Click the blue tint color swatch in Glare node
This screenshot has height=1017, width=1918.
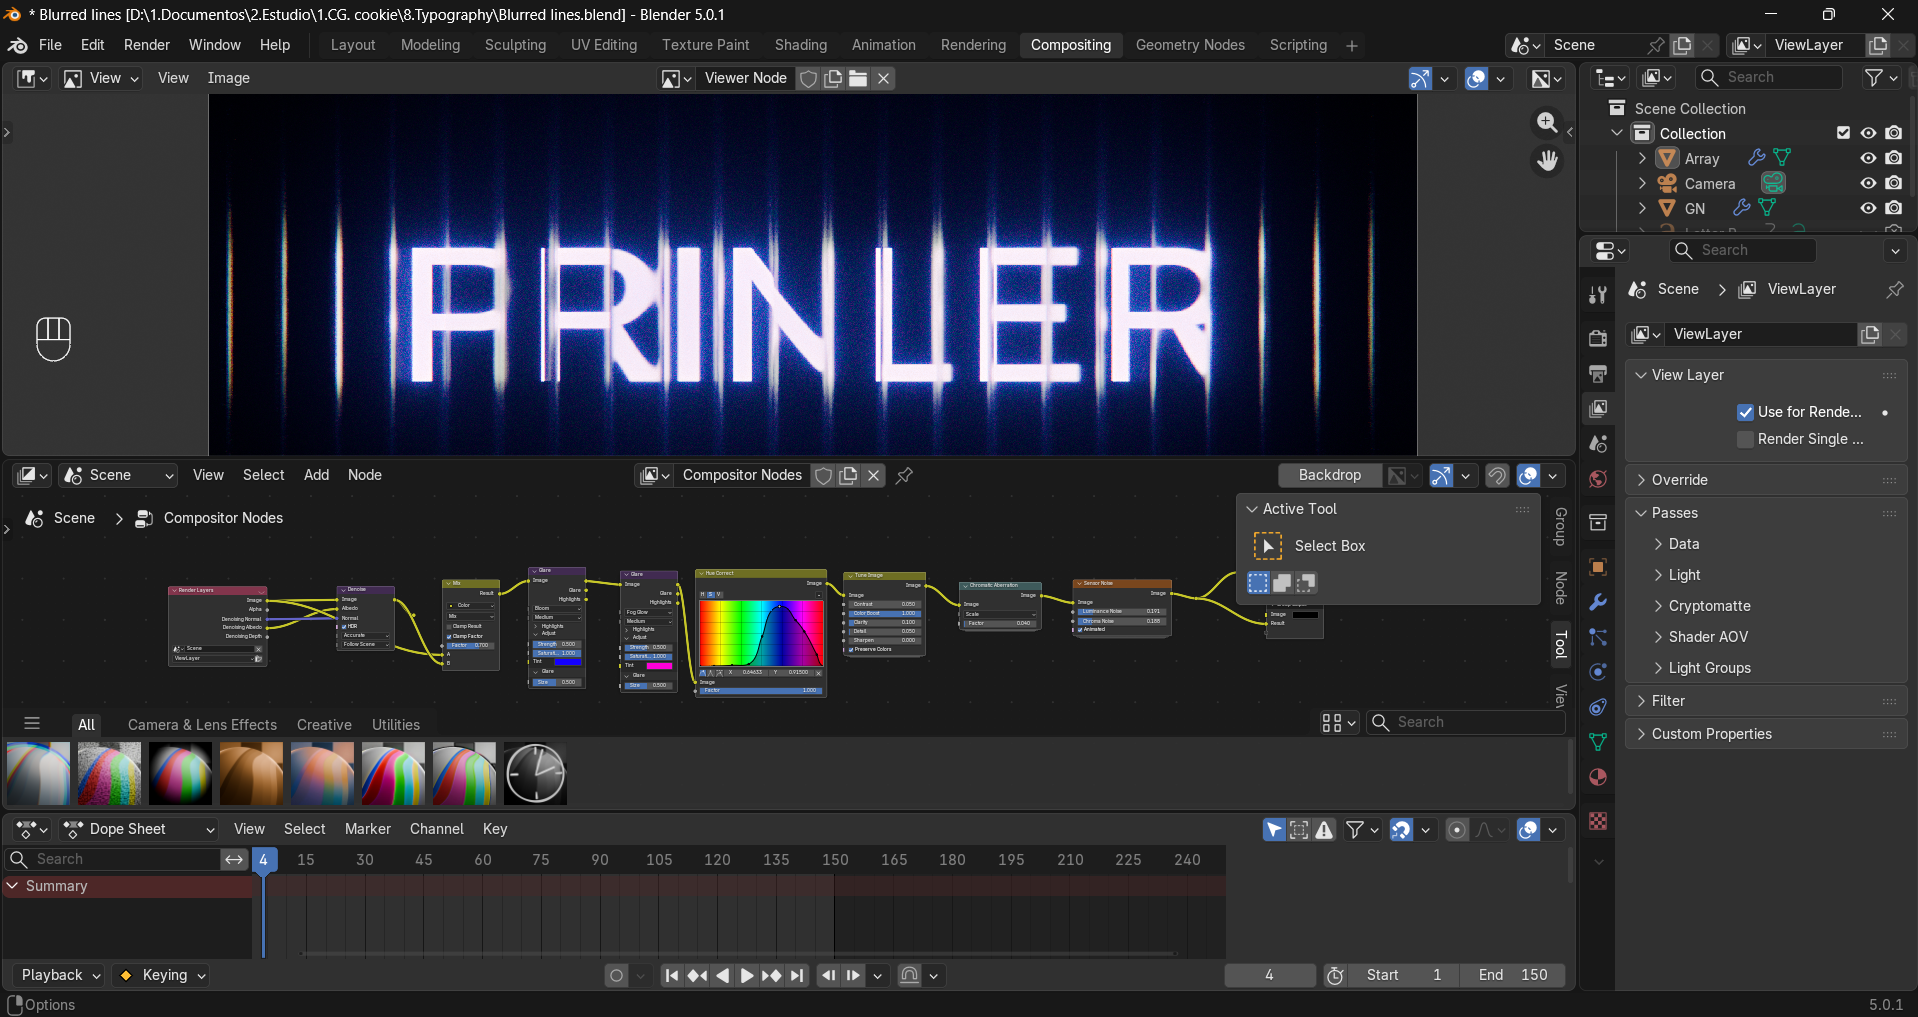(x=568, y=661)
